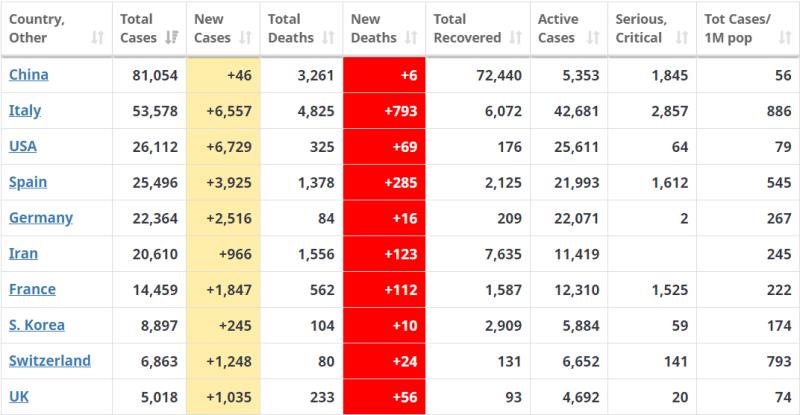Screen dimensions: 800x415
Task: Go to Iran country page
Action: click(x=24, y=254)
